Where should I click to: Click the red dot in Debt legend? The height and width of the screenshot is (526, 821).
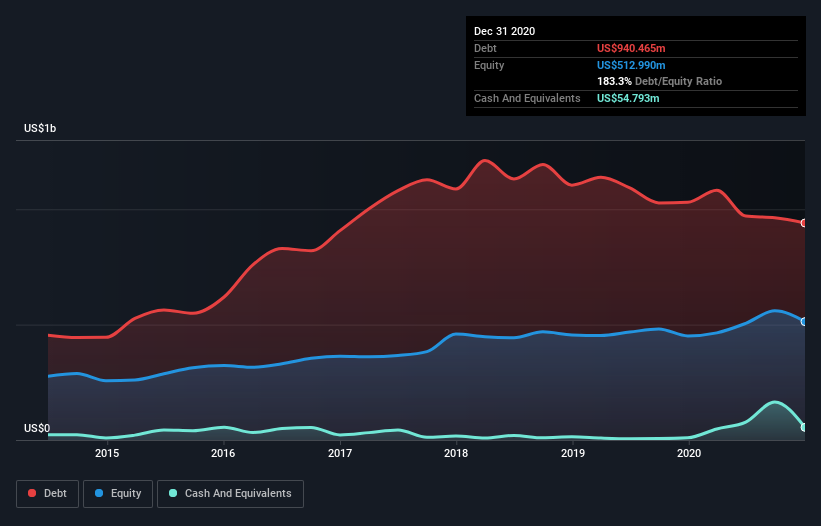[x=32, y=493]
